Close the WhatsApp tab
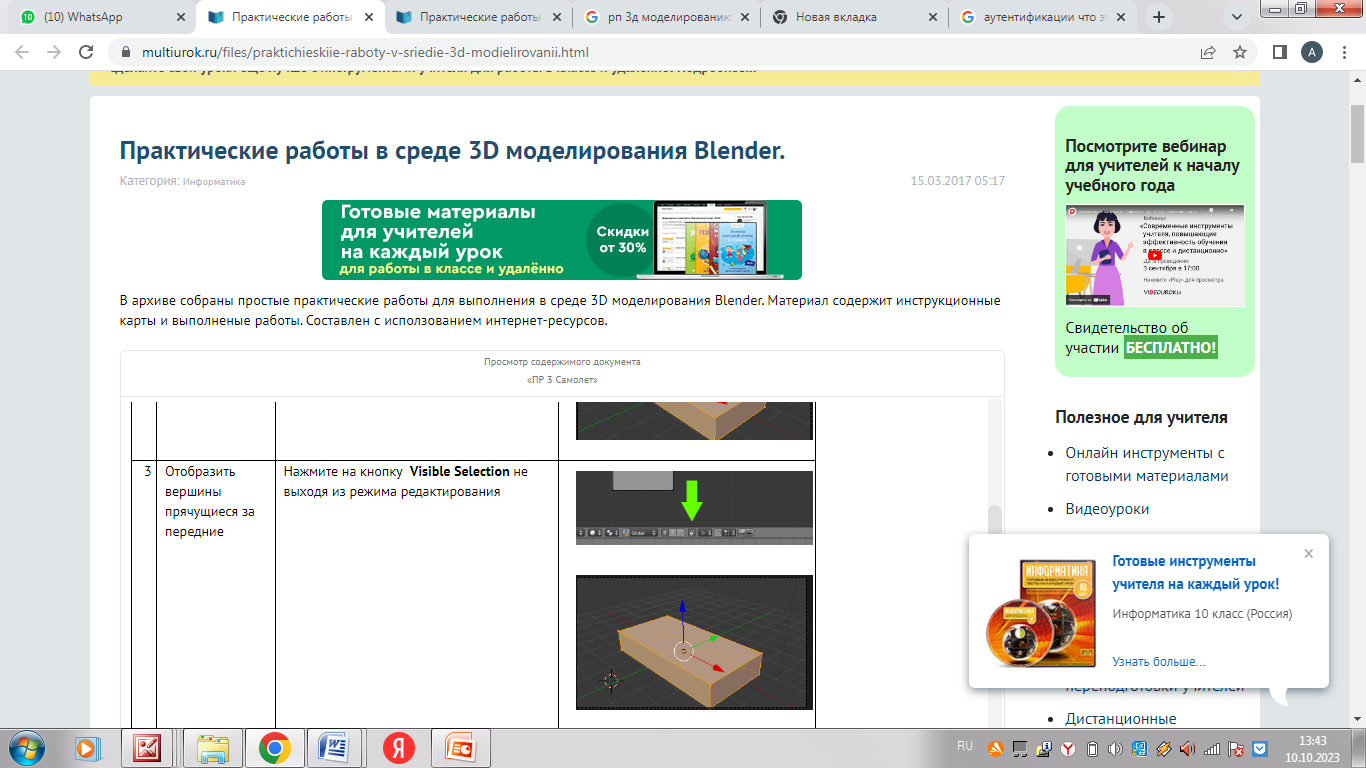 pyautogui.click(x=179, y=17)
